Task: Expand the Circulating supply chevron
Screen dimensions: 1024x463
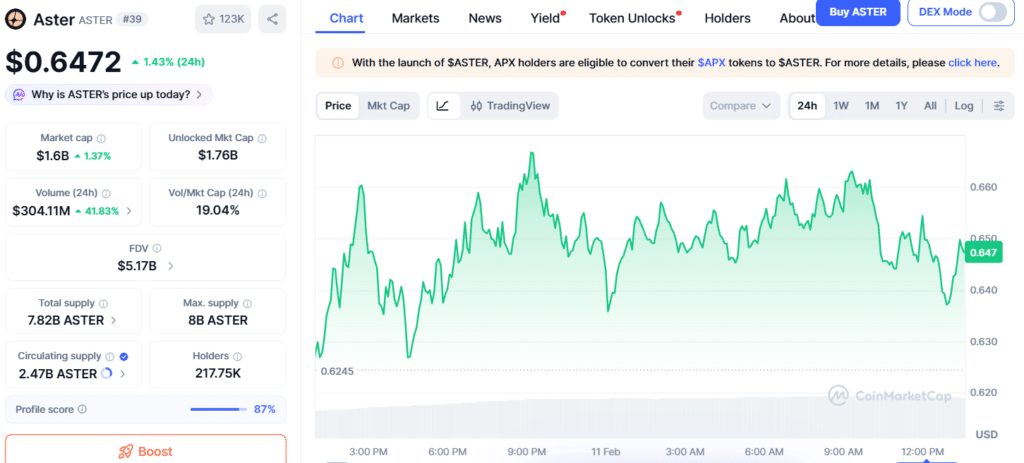Action: [x=123, y=374]
